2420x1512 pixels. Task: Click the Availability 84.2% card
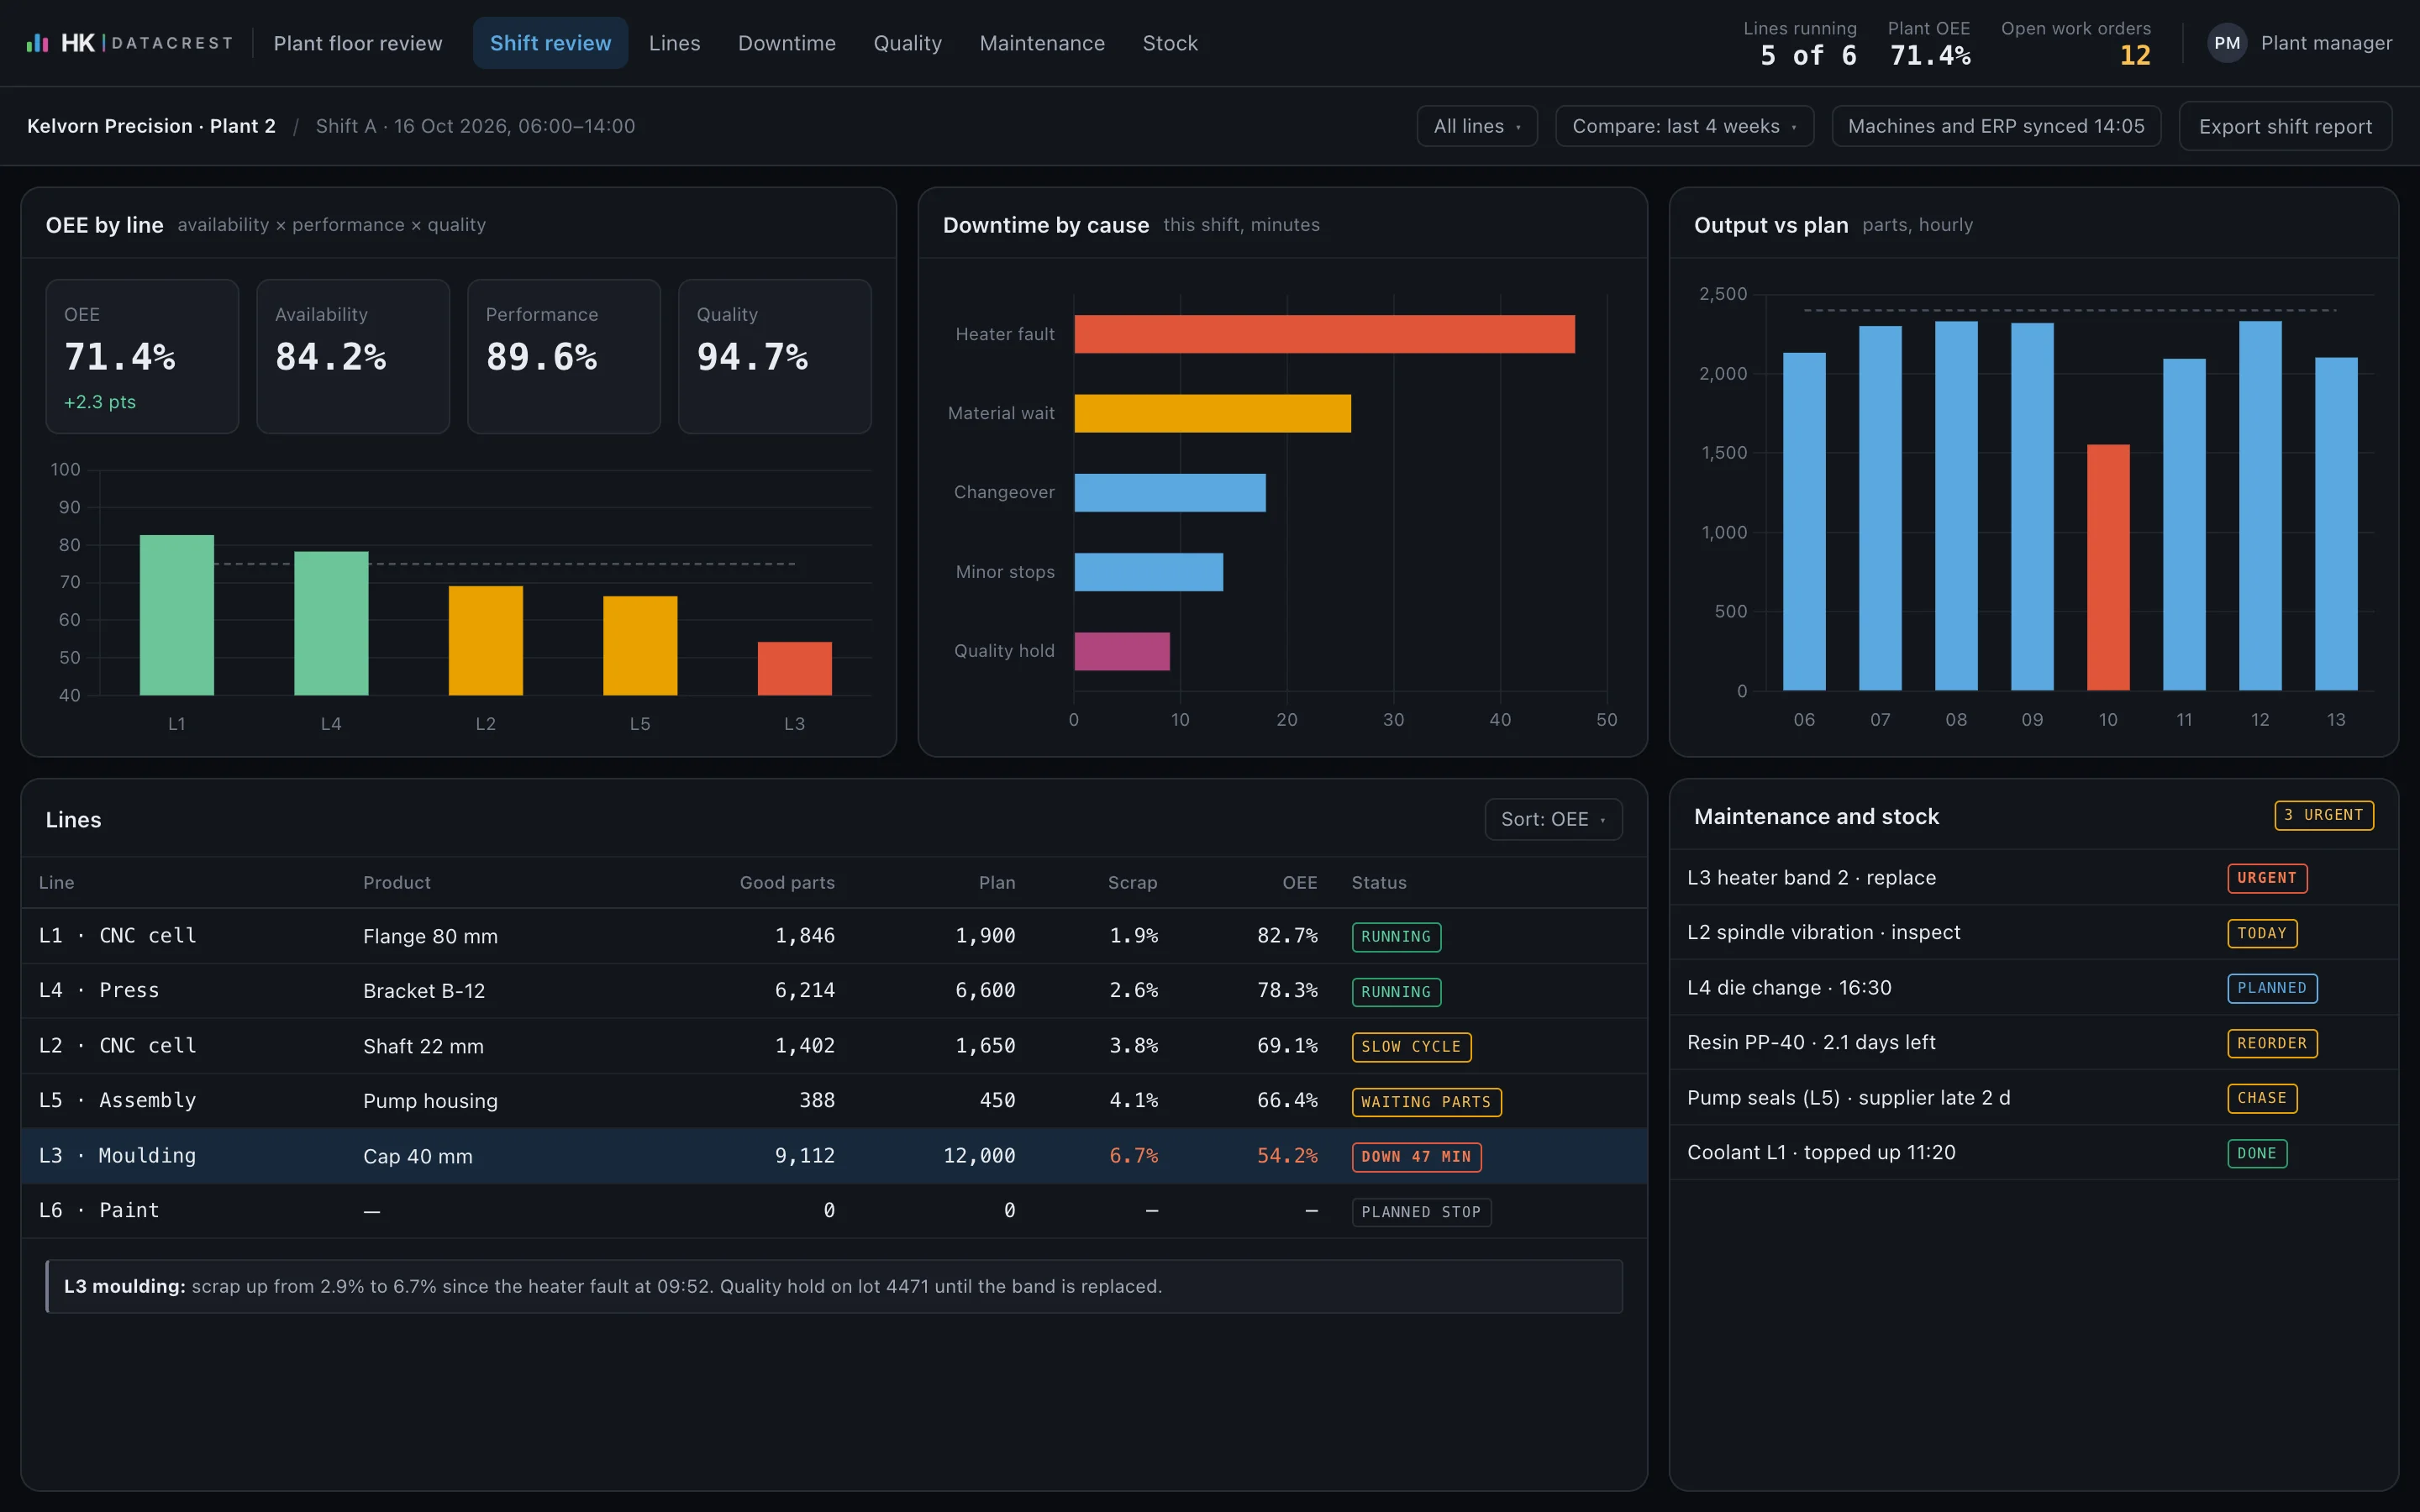pyautogui.click(x=353, y=356)
